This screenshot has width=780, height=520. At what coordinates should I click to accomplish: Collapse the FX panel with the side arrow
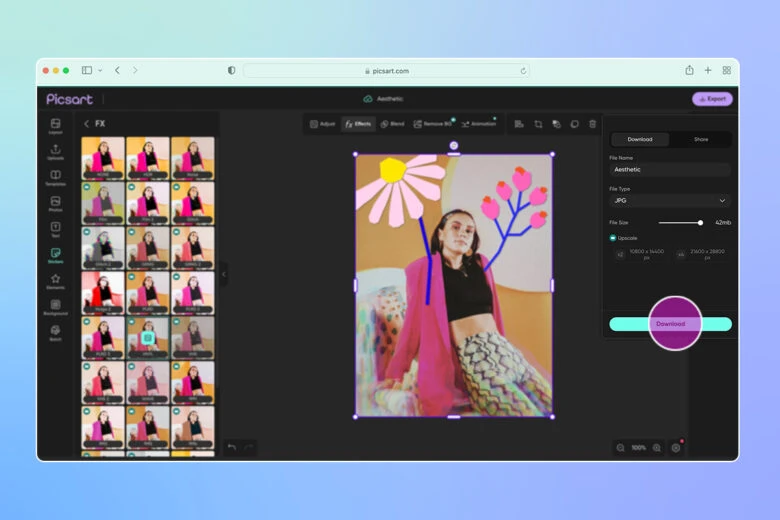pos(223,273)
